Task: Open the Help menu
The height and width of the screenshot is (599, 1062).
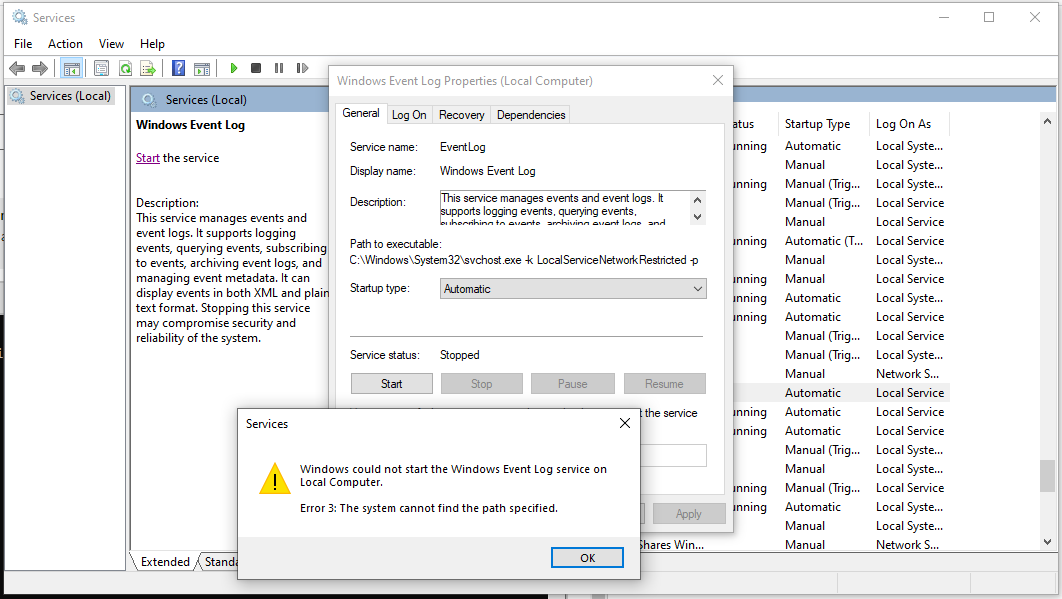Action: [152, 43]
